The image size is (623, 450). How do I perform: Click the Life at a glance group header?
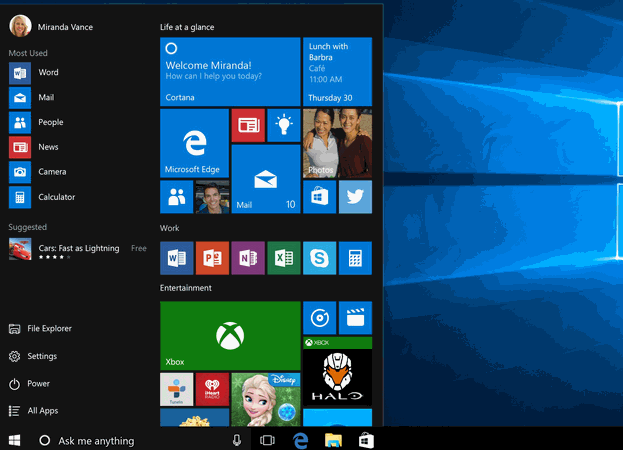(187, 27)
